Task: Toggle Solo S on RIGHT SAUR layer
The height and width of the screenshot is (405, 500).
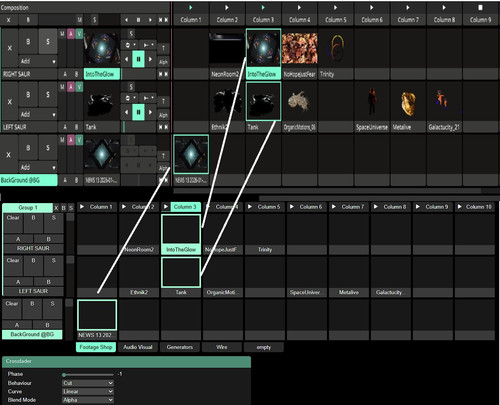Action: tap(48, 42)
